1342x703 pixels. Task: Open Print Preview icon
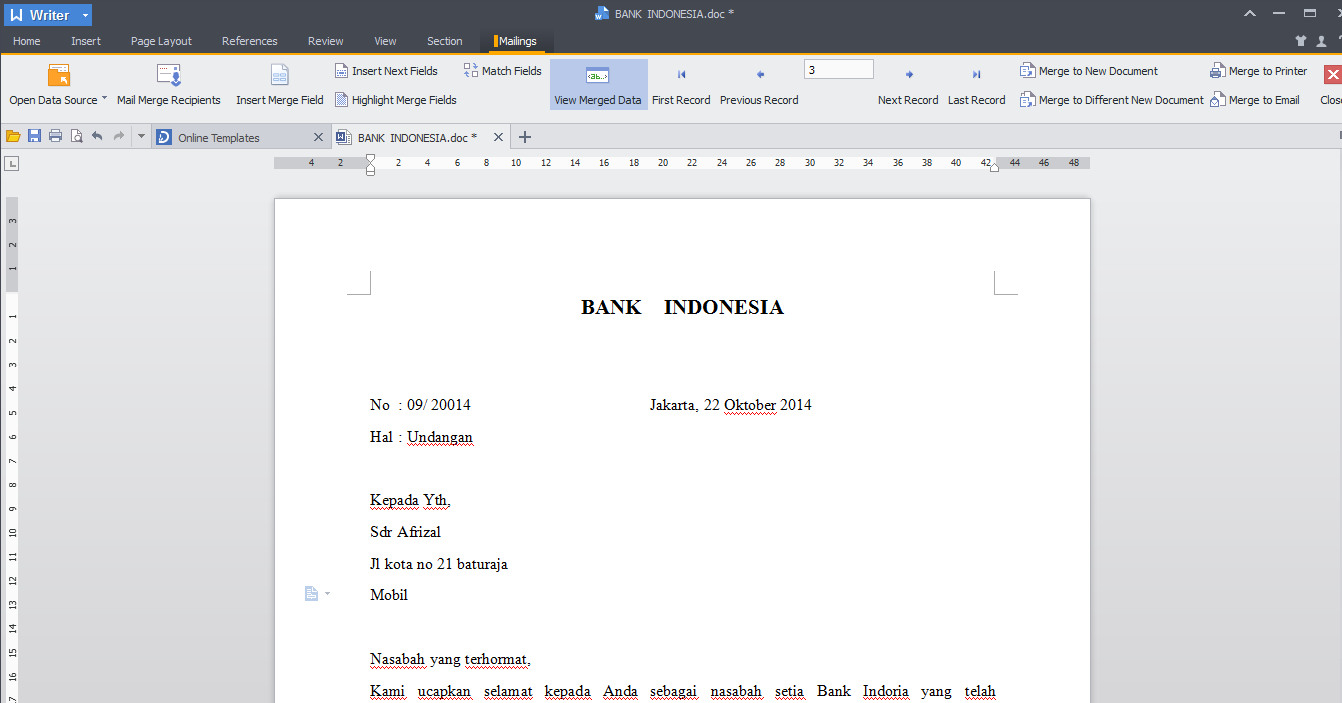pos(76,136)
